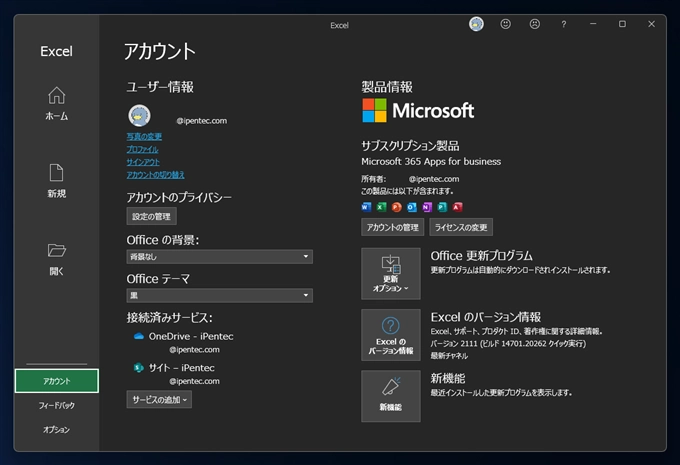Click the サブスクリプション製品 heading
The height and width of the screenshot is (465, 680).
[x=410, y=145]
